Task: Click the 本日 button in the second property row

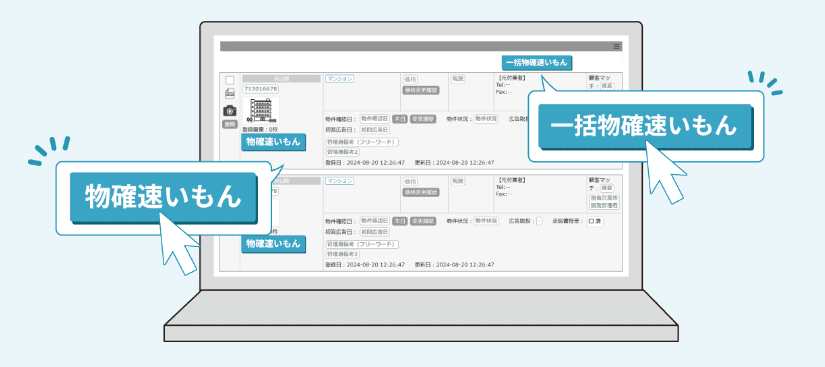Action: tap(400, 221)
